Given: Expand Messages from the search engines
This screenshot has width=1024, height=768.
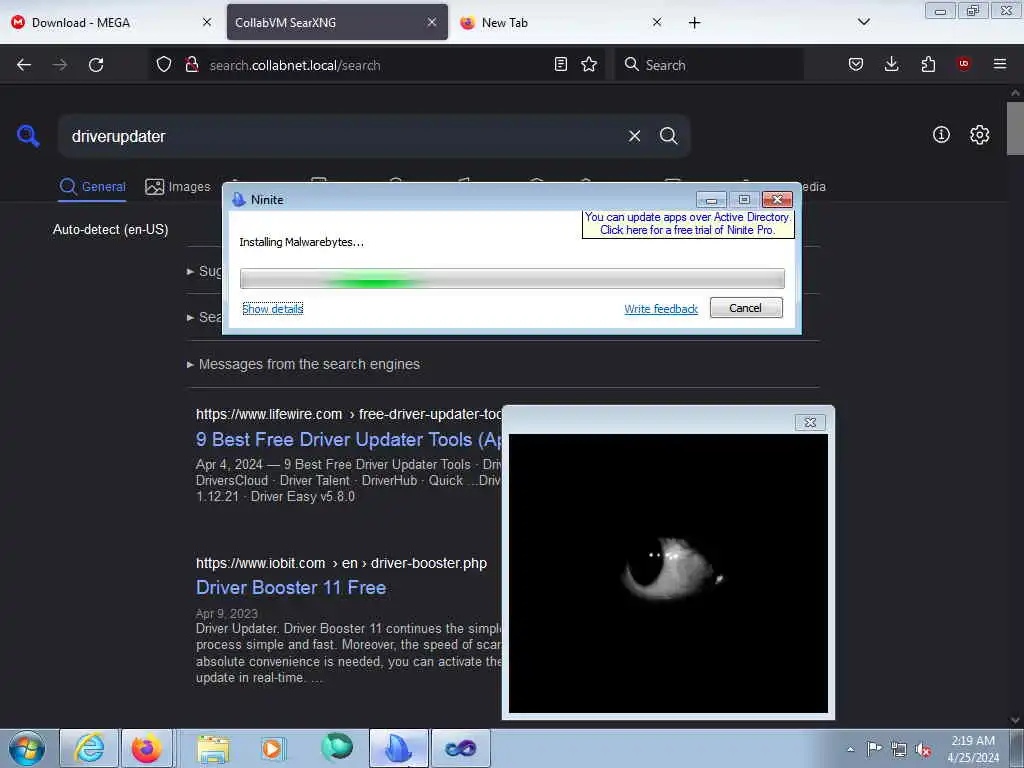Looking at the screenshot, I should pos(304,364).
